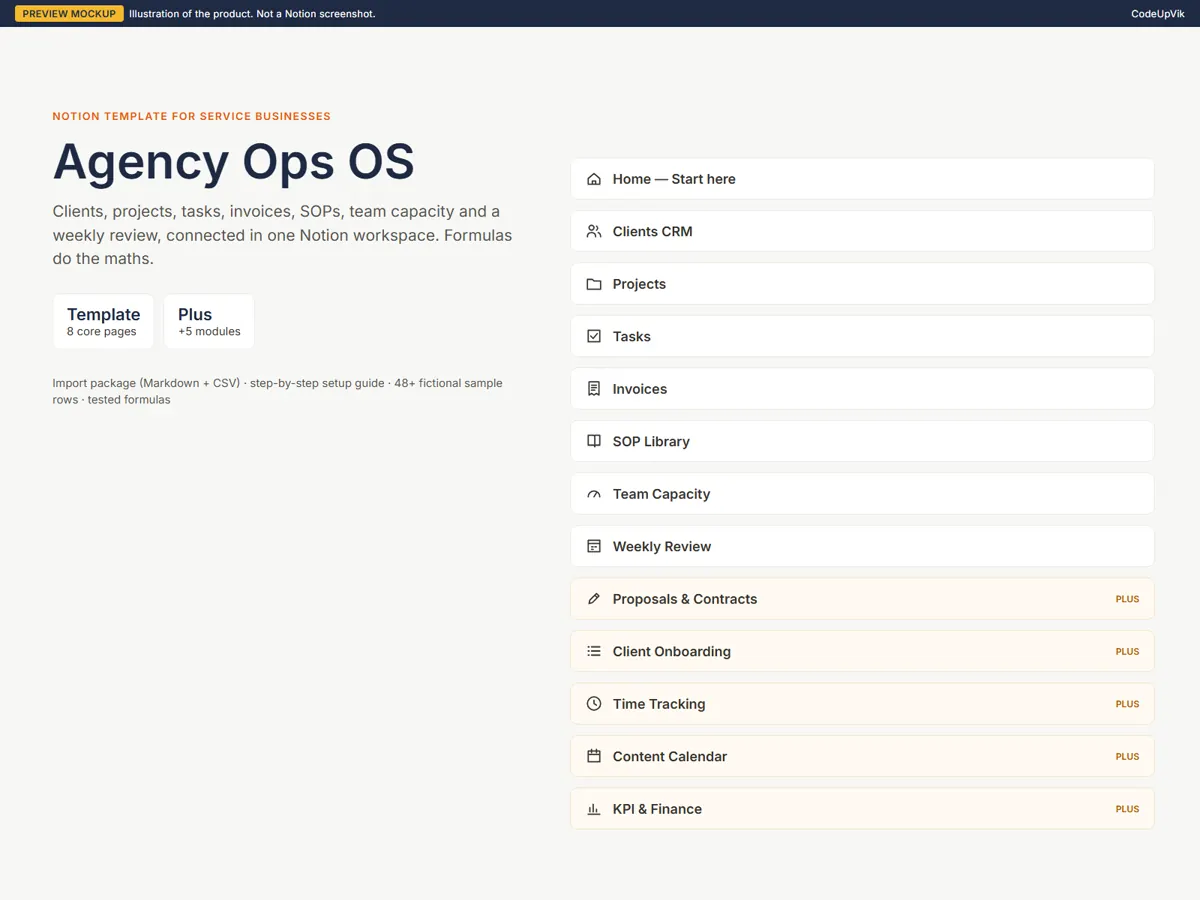The height and width of the screenshot is (900, 1200).
Task: Click the pencil icon beside Proposals & Contracts
Action: point(594,599)
